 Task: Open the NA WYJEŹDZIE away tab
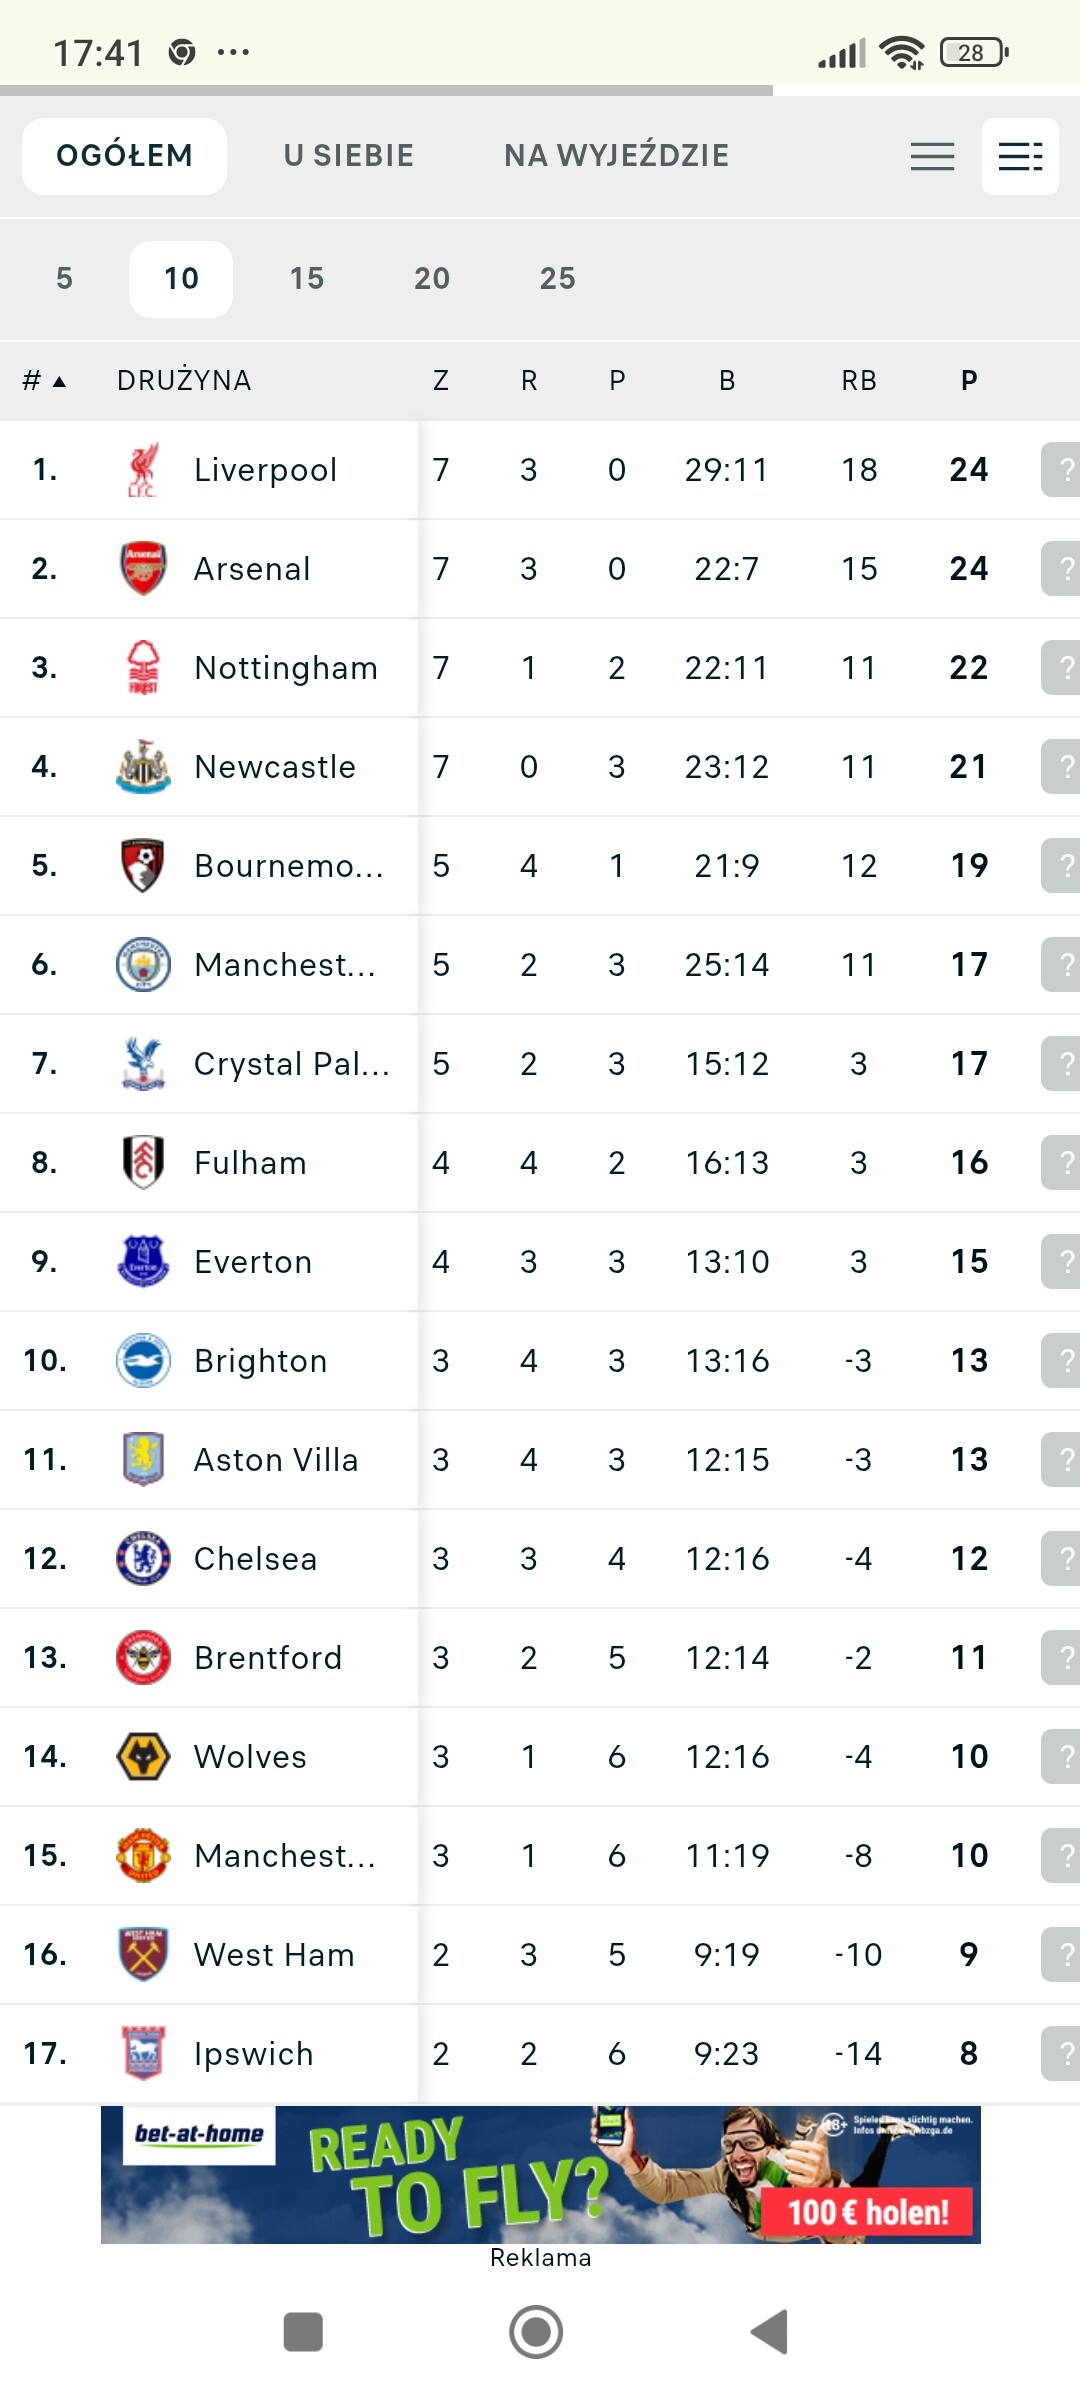pyautogui.click(x=616, y=156)
